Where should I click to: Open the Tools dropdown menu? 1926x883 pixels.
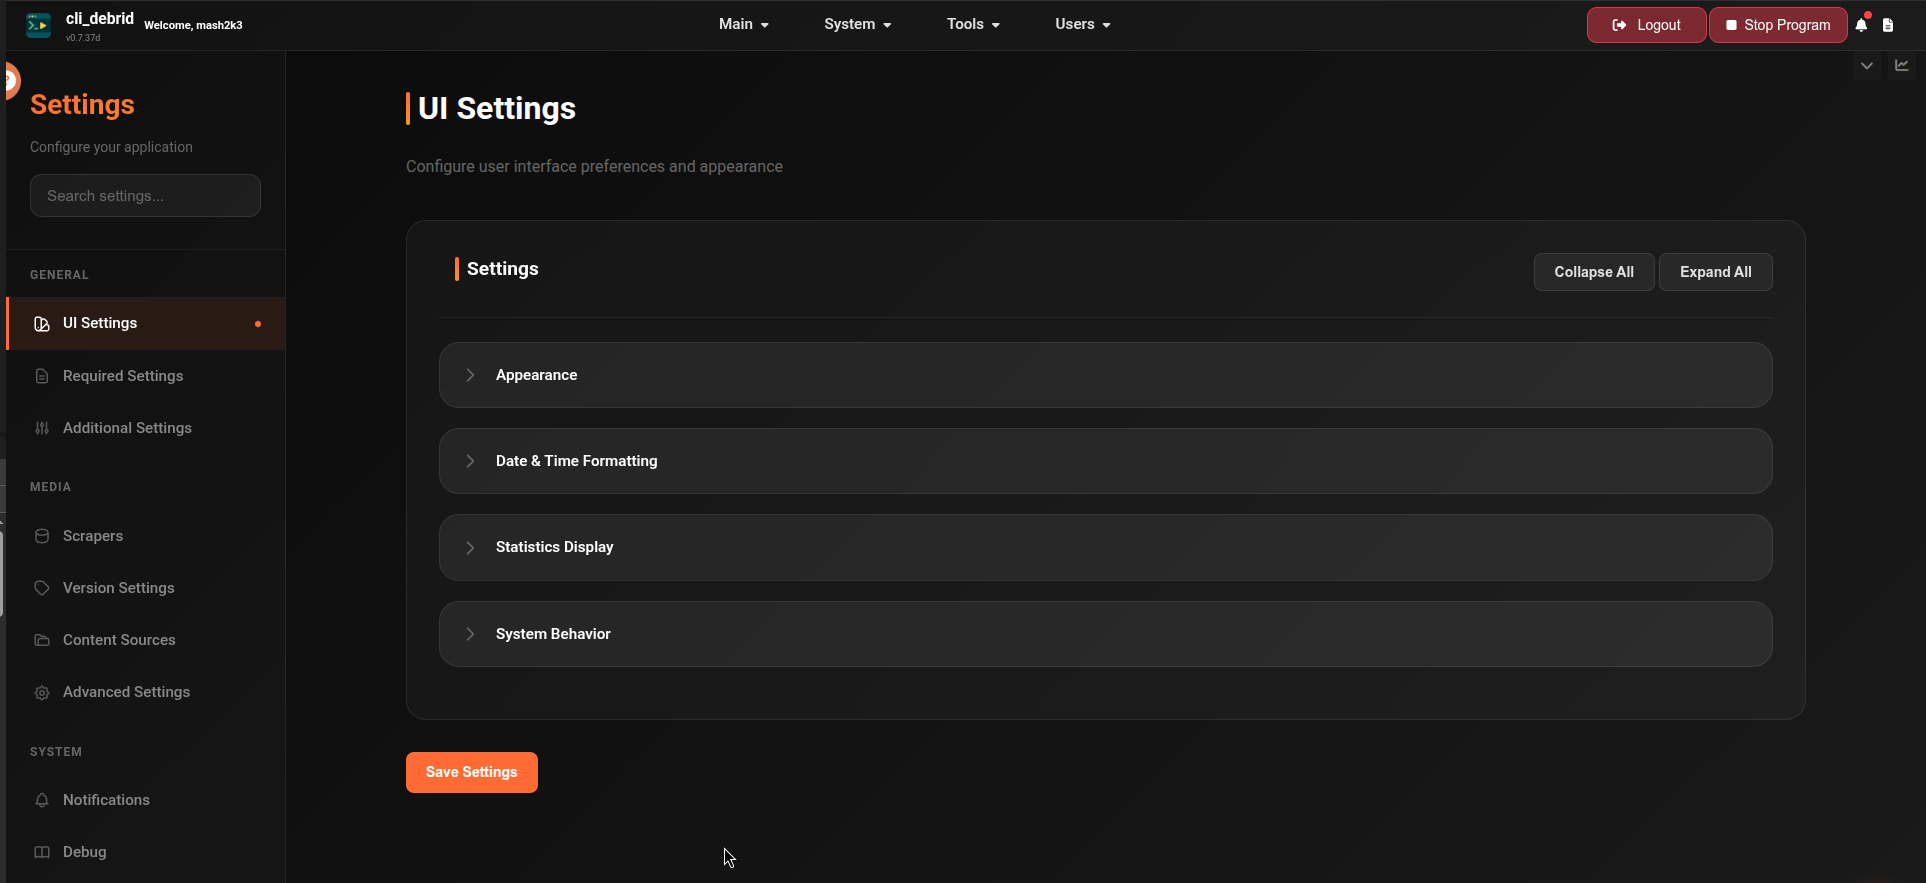pyautogui.click(x=973, y=24)
